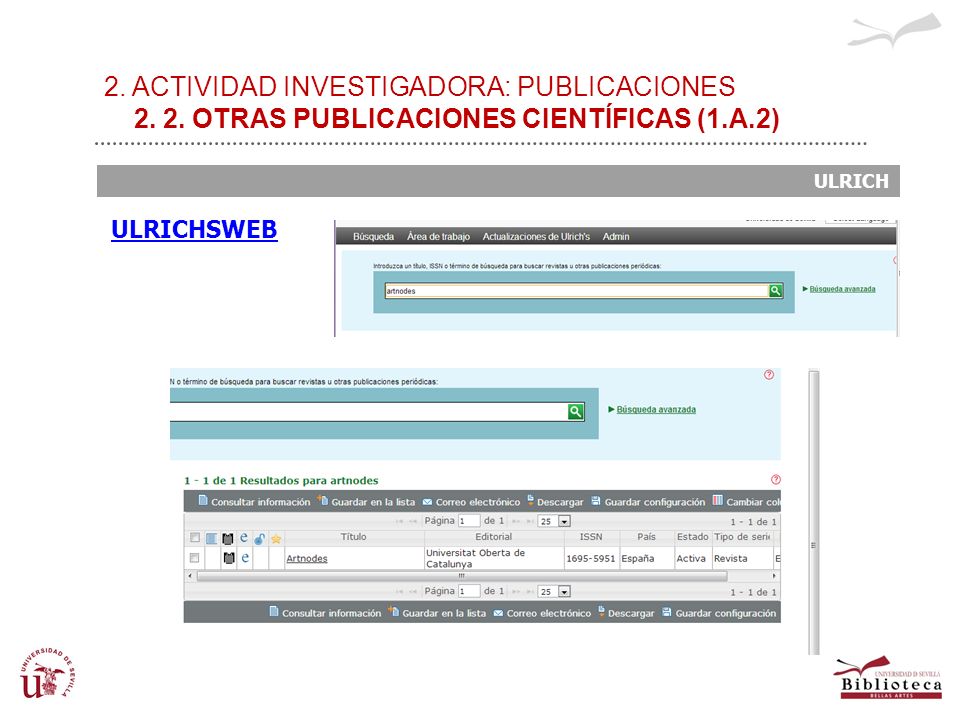Click Búsqueda avanzada next to the artnodes search box
The width and height of the screenshot is (960, 720).
[x=842, y=289]
